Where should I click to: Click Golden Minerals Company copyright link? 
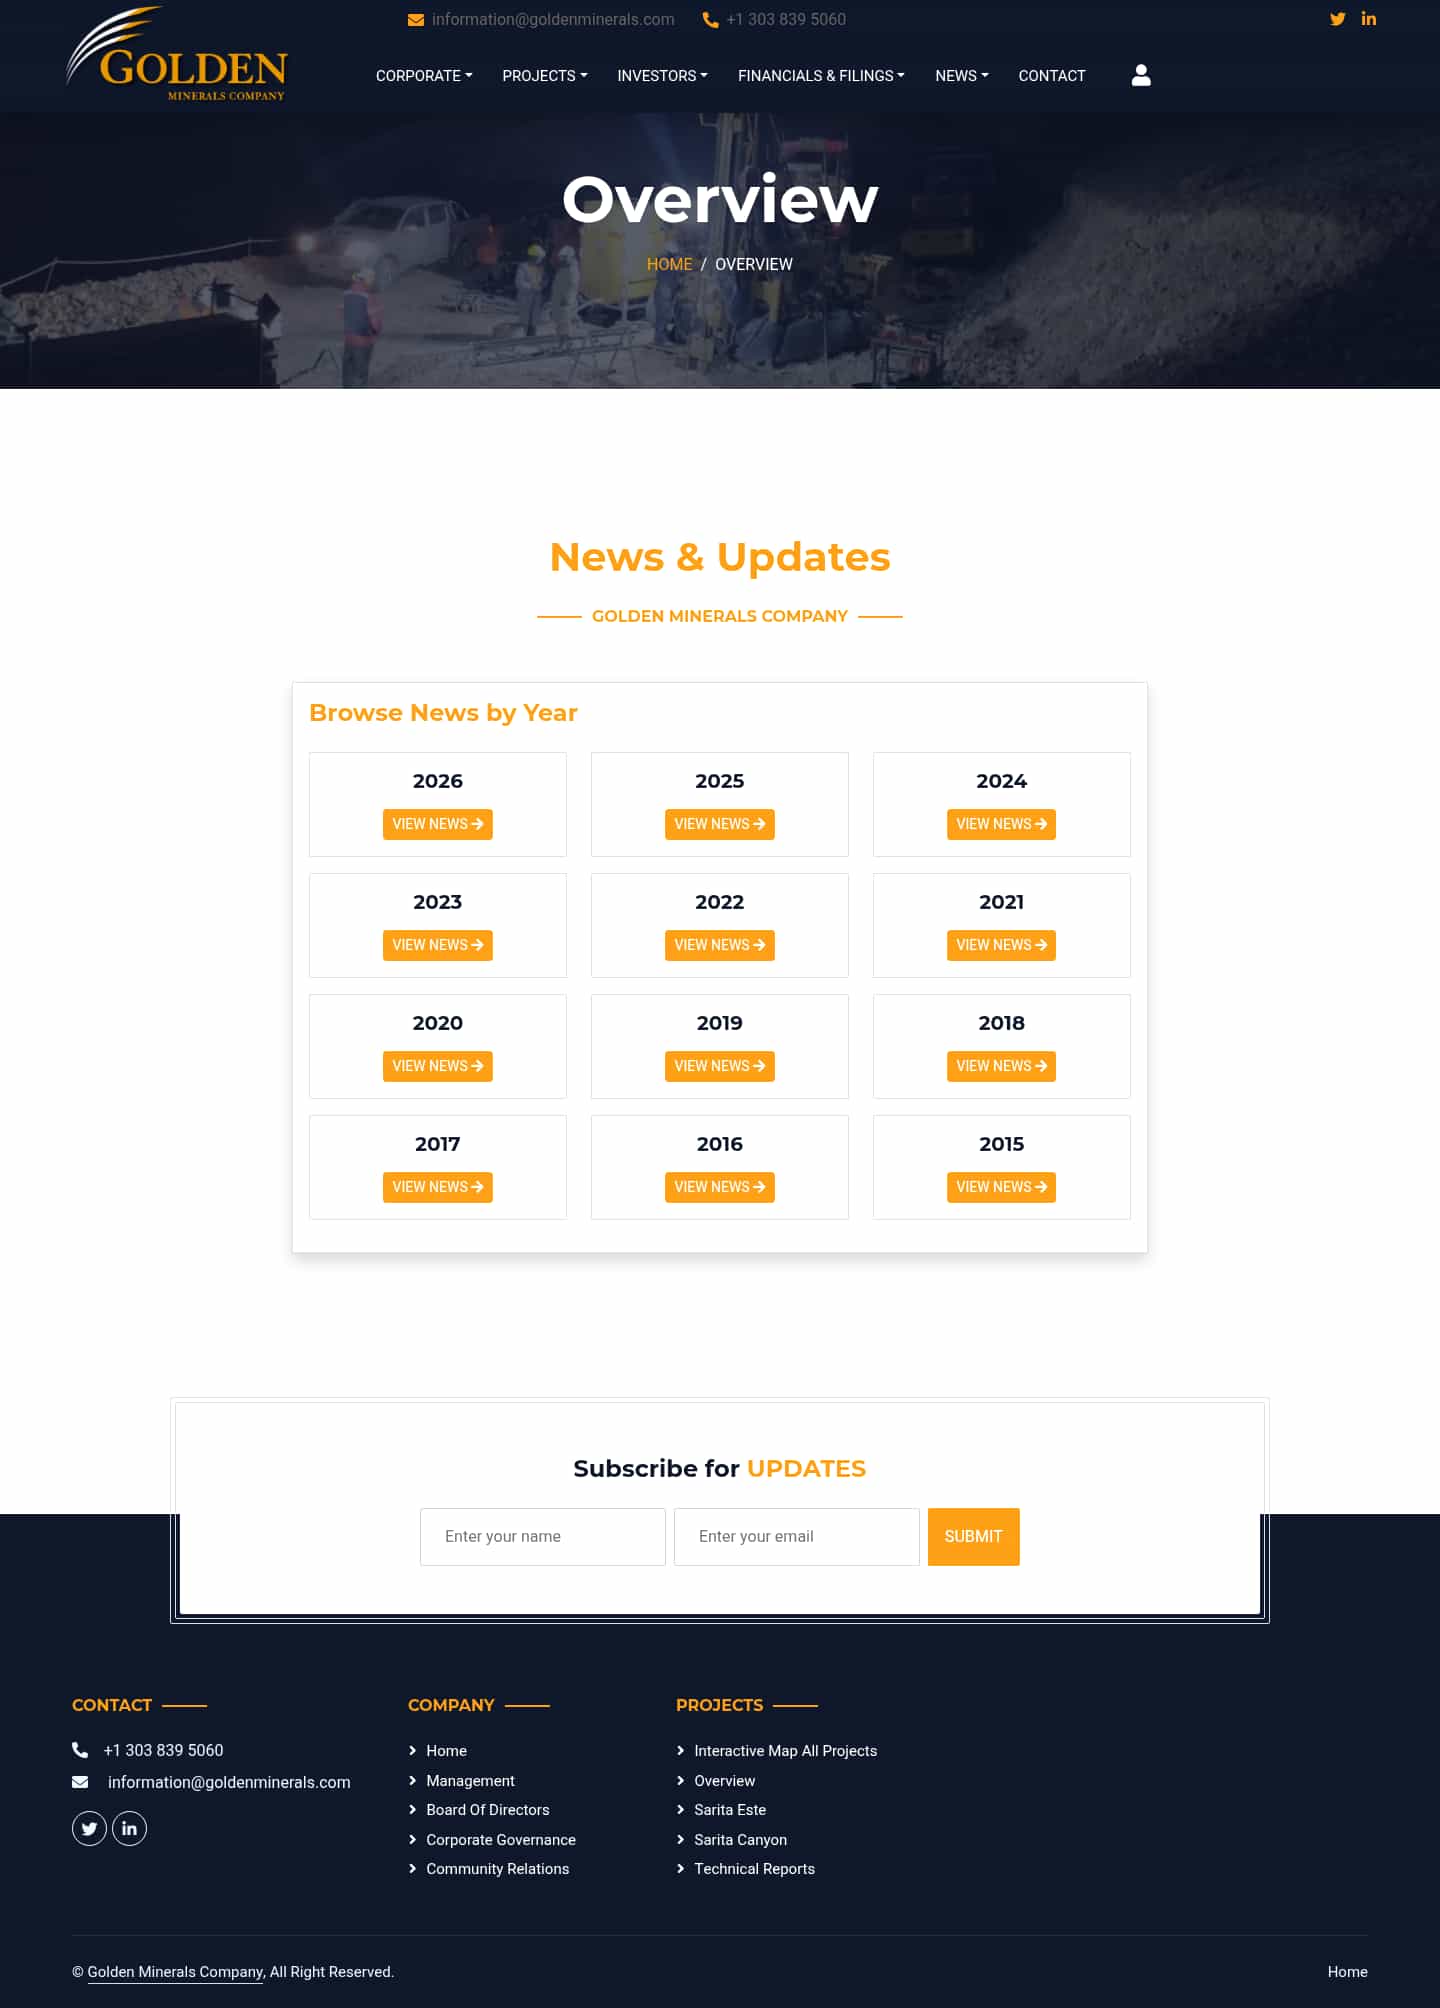176,1972
